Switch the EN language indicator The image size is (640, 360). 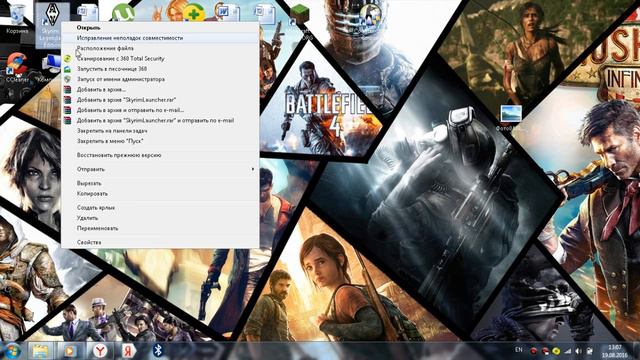(518, 350)
